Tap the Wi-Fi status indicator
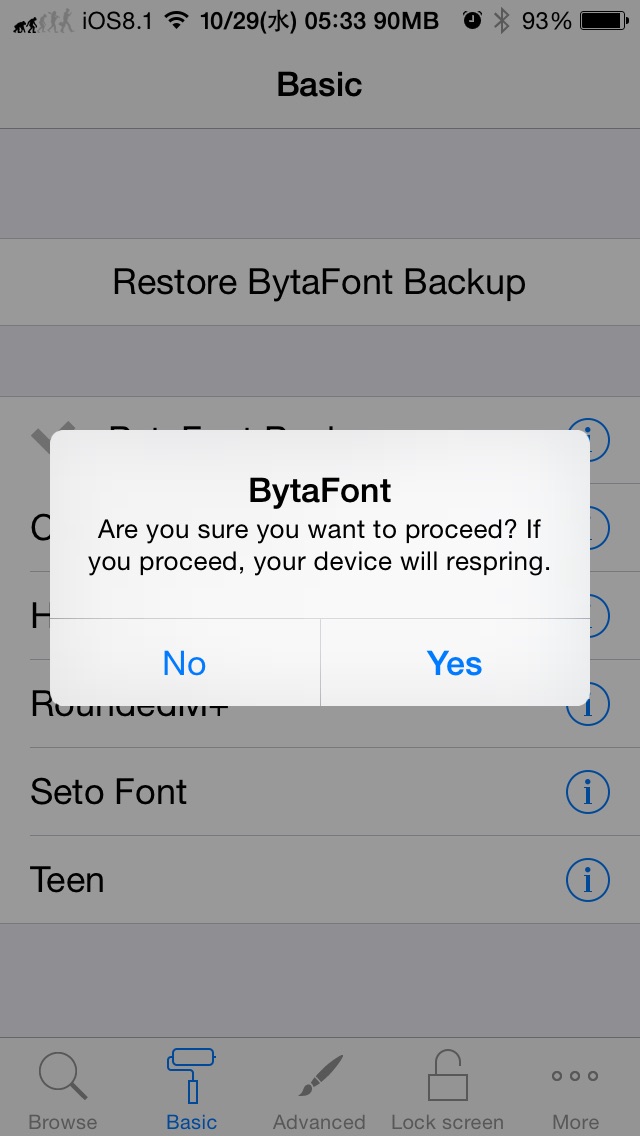The width and height of the screenshot is (640, 1136). pos(175,20)
